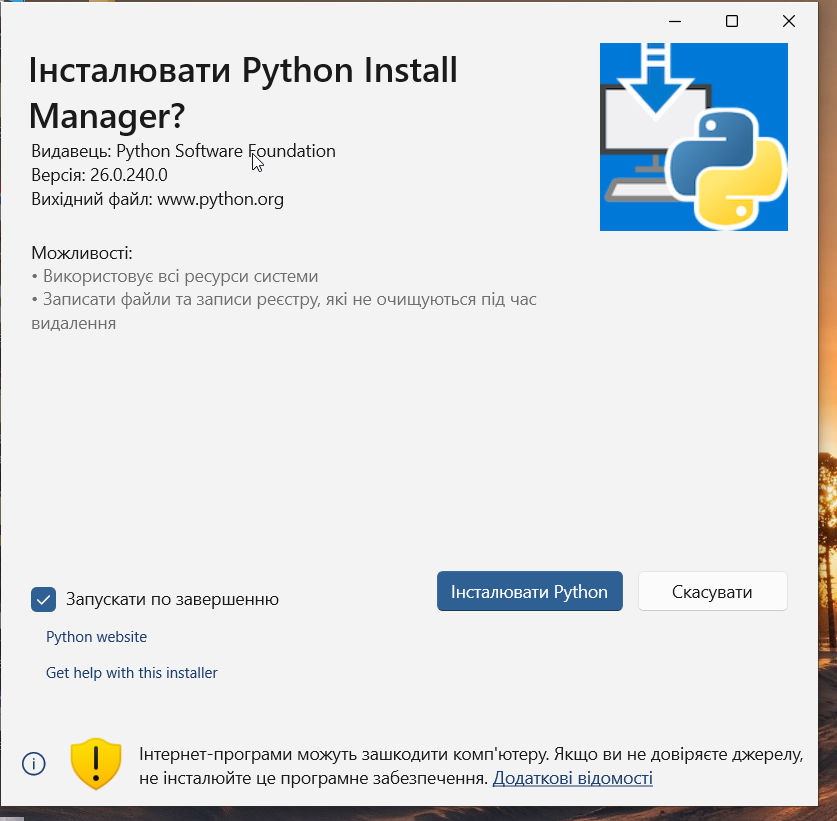Click text Використовує всі ресурси системи

click(x=180, y=276)
